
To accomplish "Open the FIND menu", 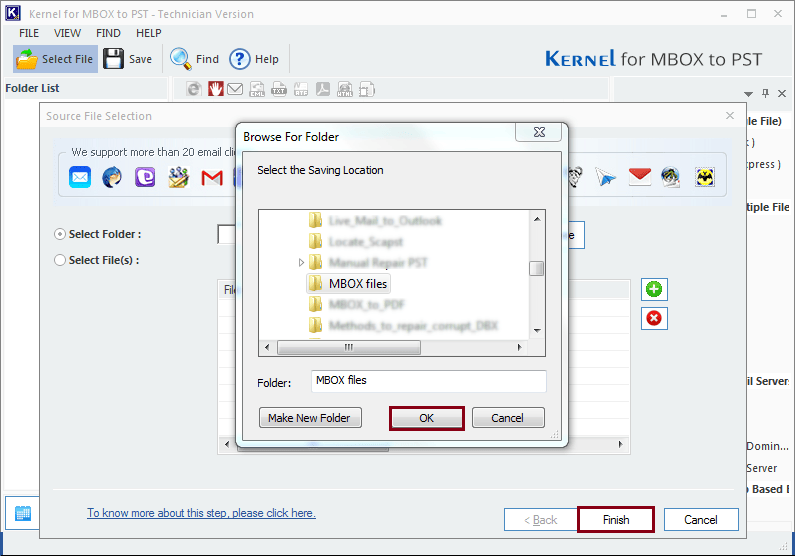I will 109,33.
